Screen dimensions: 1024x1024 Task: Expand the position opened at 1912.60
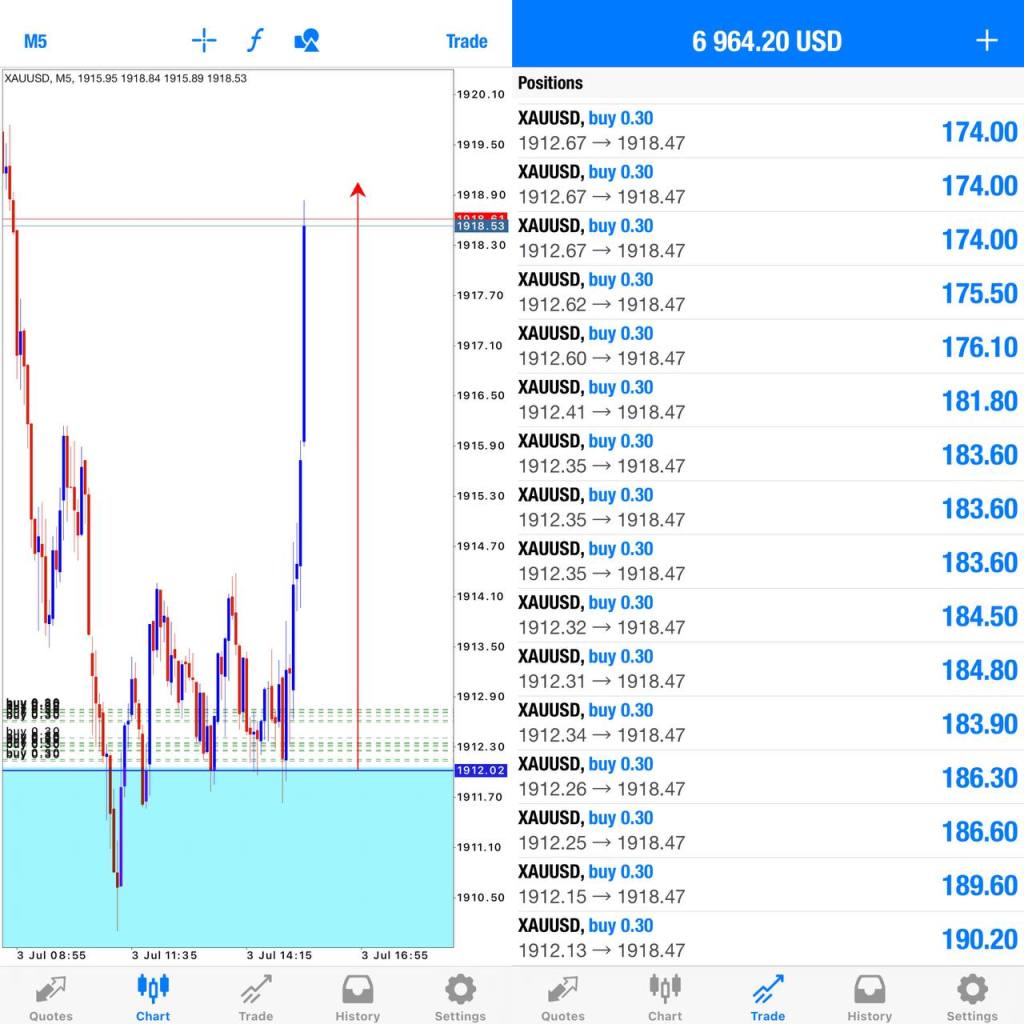click(767, 346)
